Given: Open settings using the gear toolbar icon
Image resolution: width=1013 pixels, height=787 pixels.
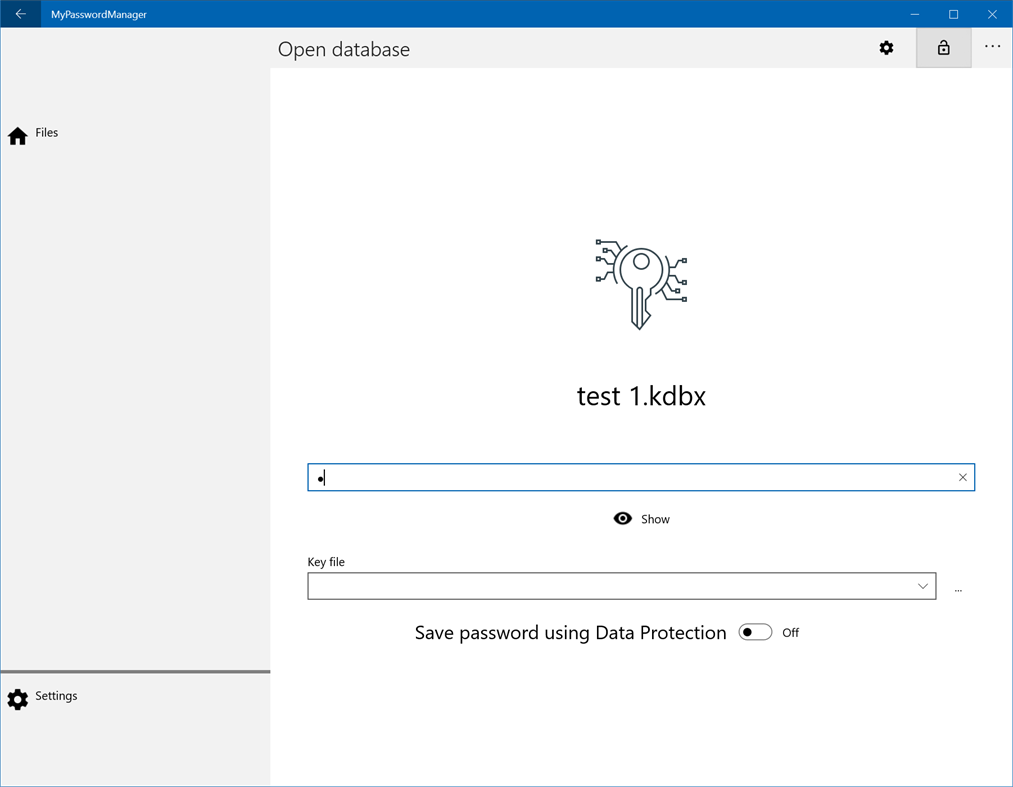Looking at the screenshot, I should 886,47.
